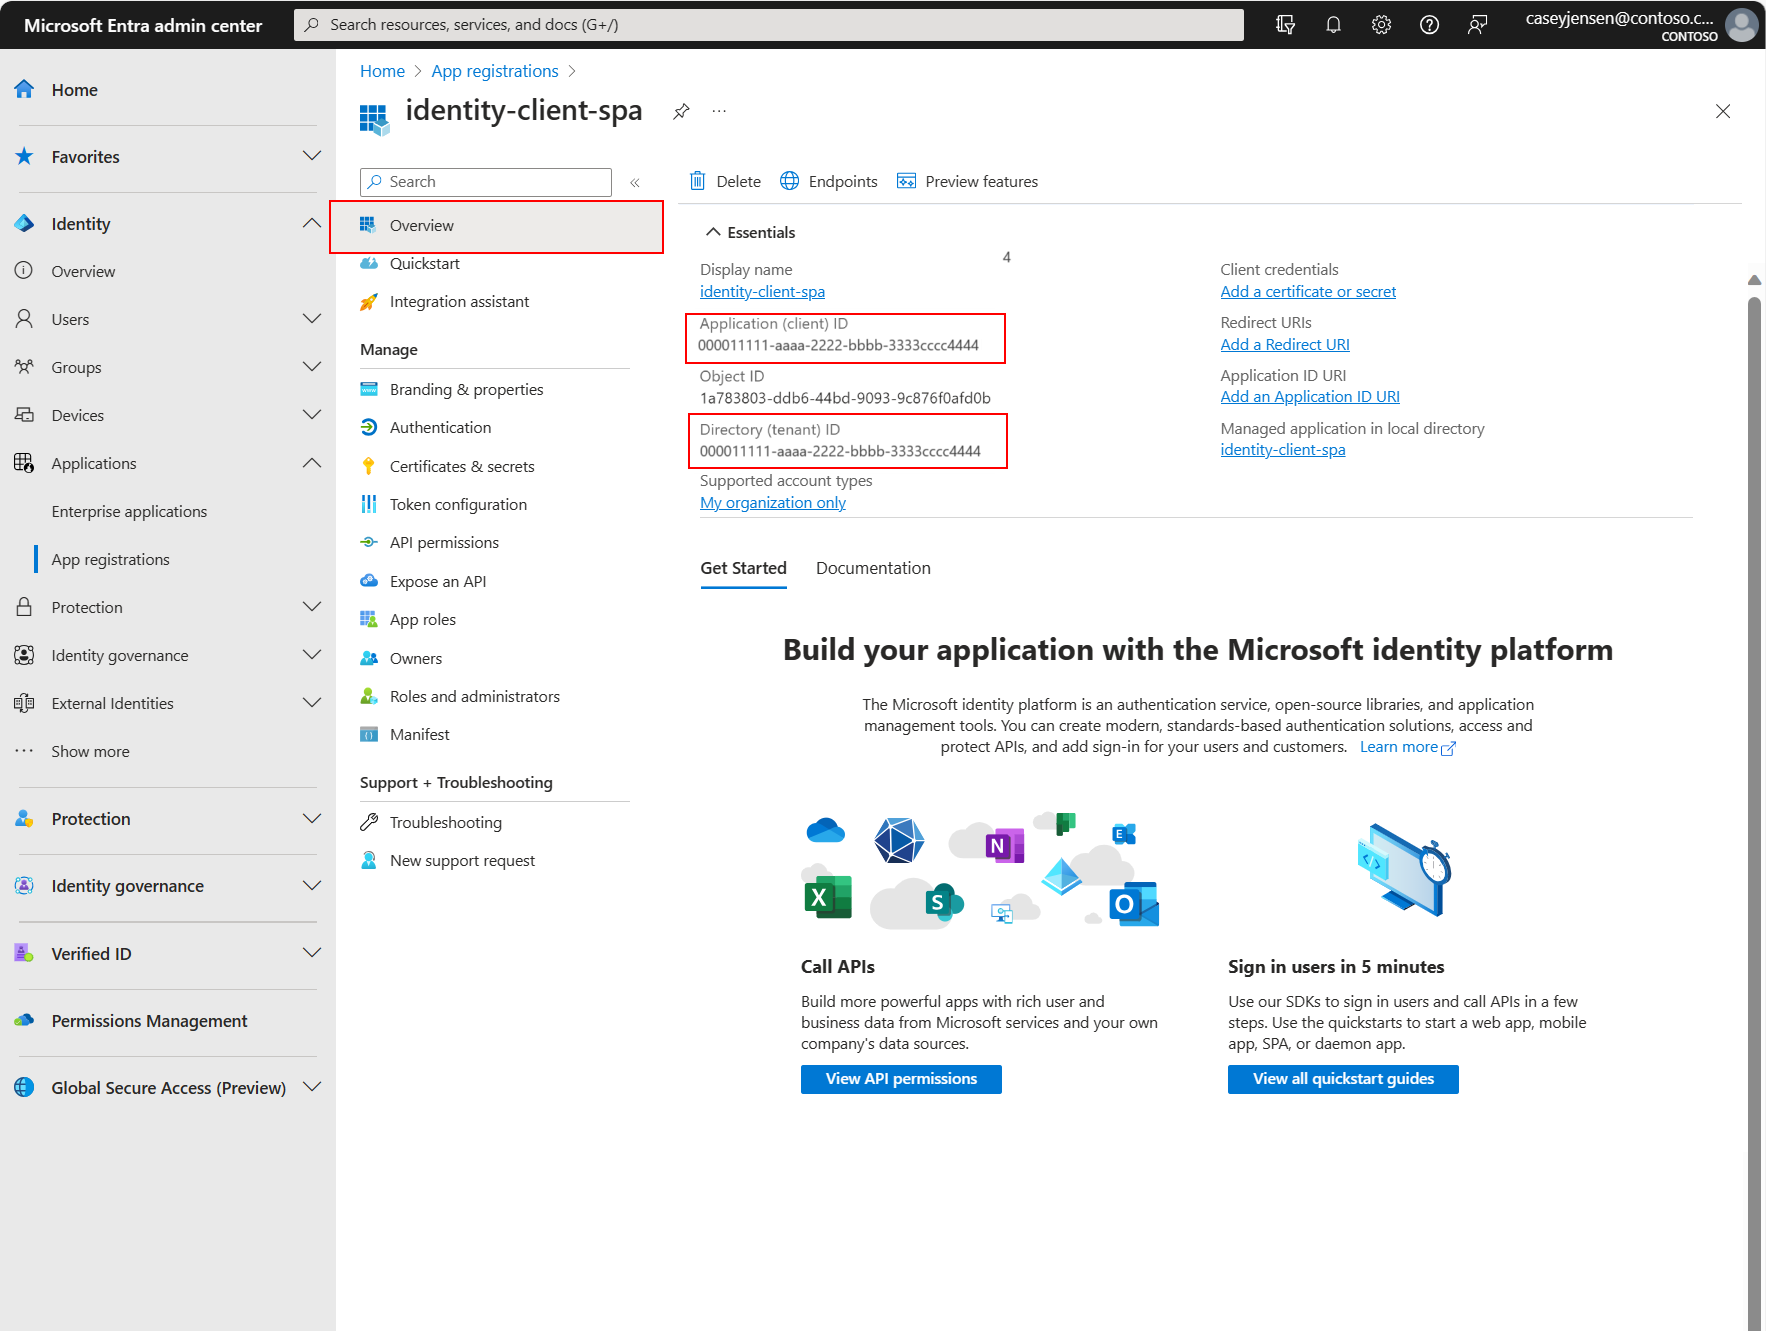Open notifications bell

coord(1333,25)
